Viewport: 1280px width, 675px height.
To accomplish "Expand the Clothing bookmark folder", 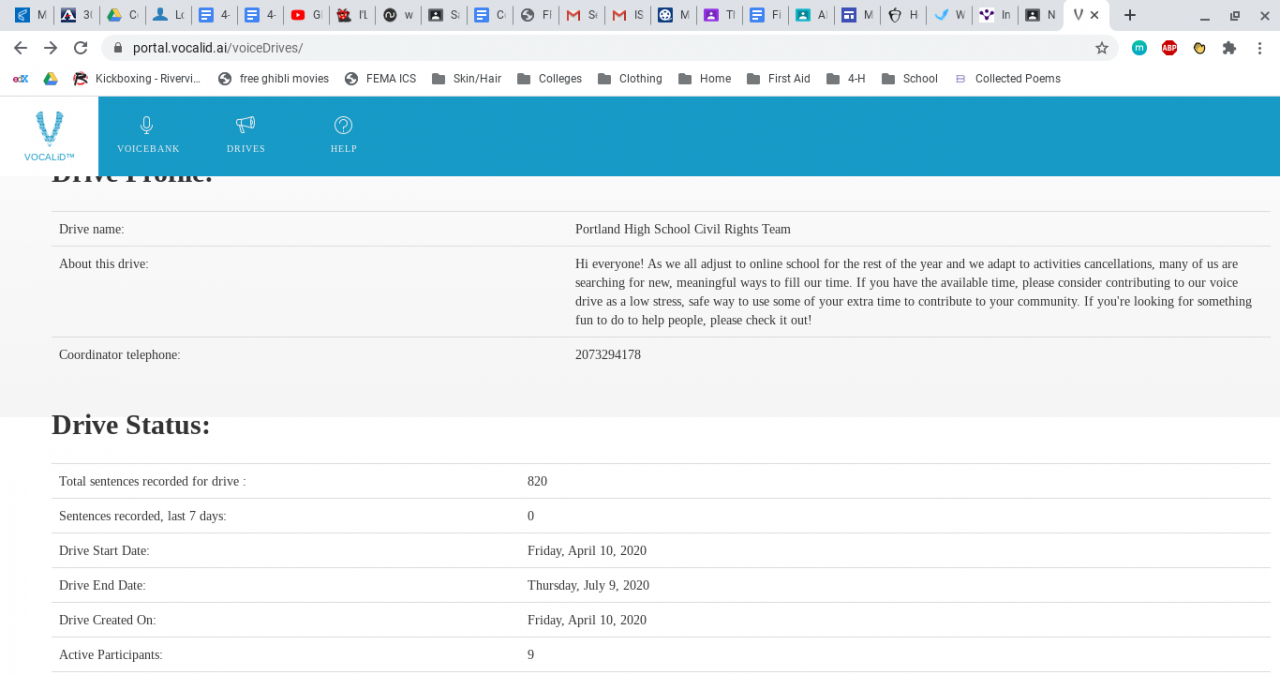I will pos(629,79).
